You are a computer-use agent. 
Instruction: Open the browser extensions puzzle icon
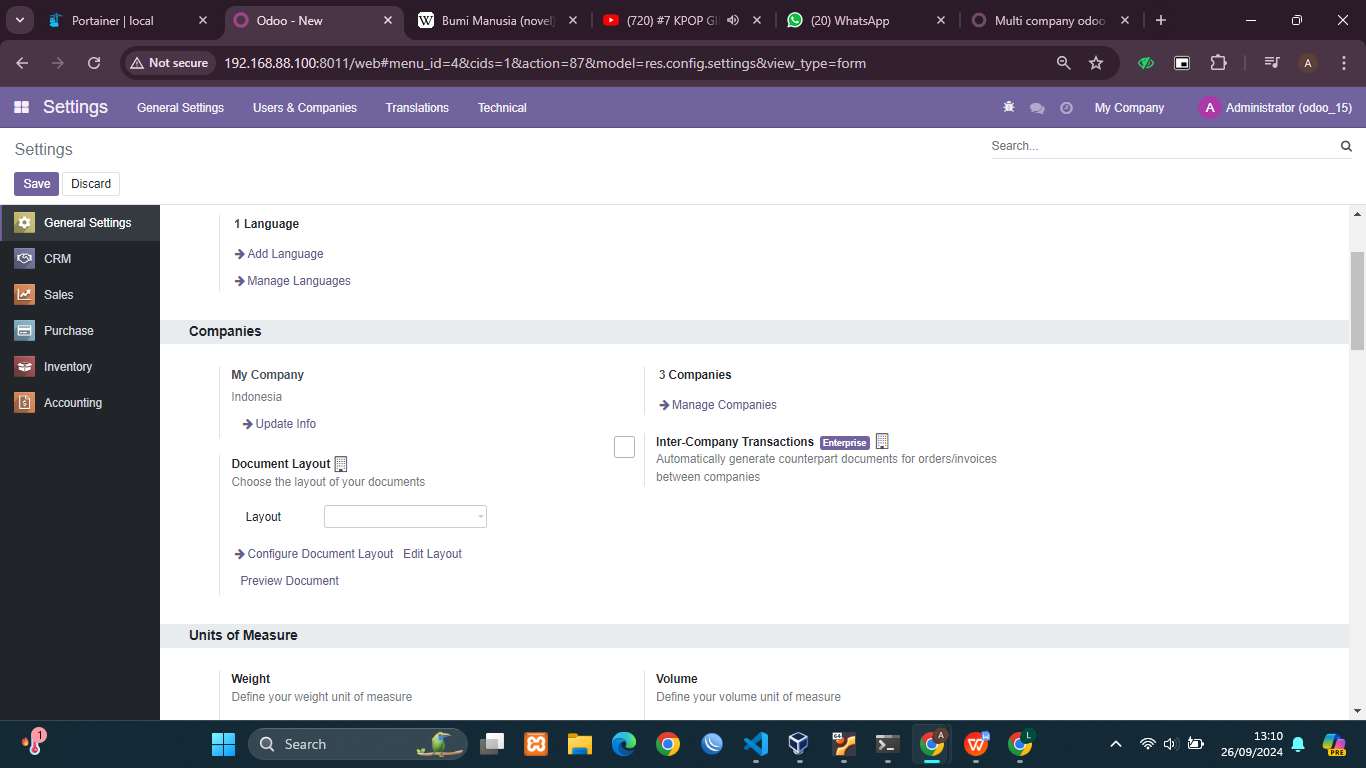point(1218,63)
